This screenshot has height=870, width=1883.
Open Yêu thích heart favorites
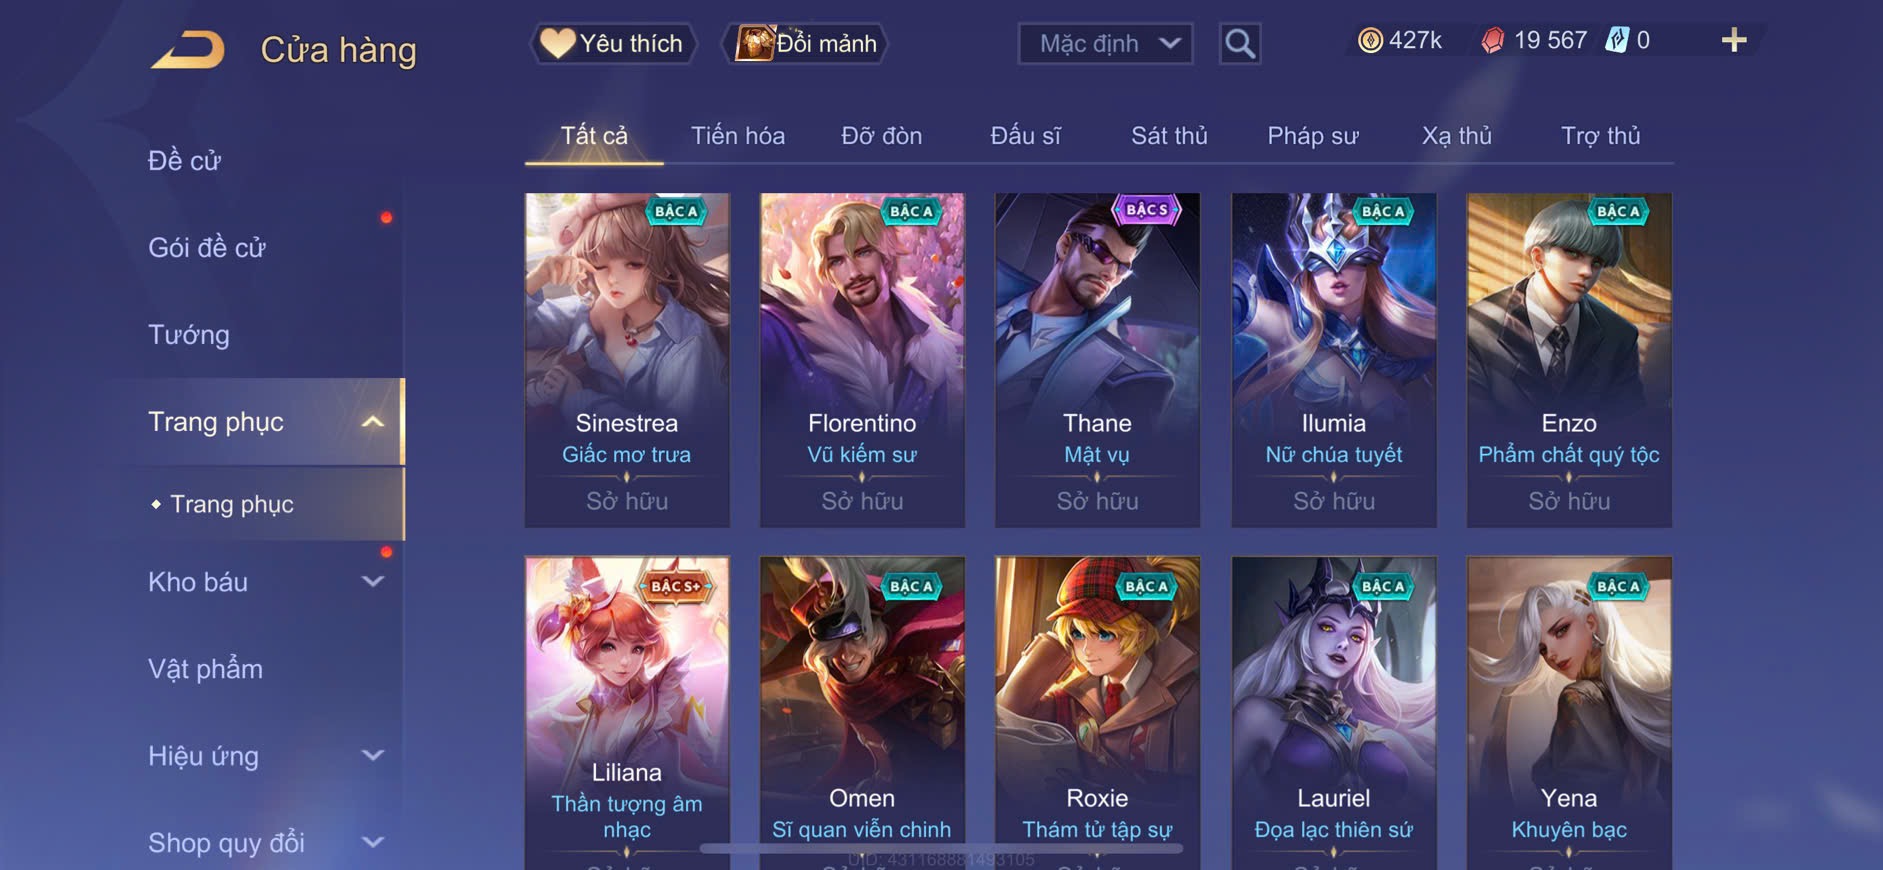(x=612, y=43)
